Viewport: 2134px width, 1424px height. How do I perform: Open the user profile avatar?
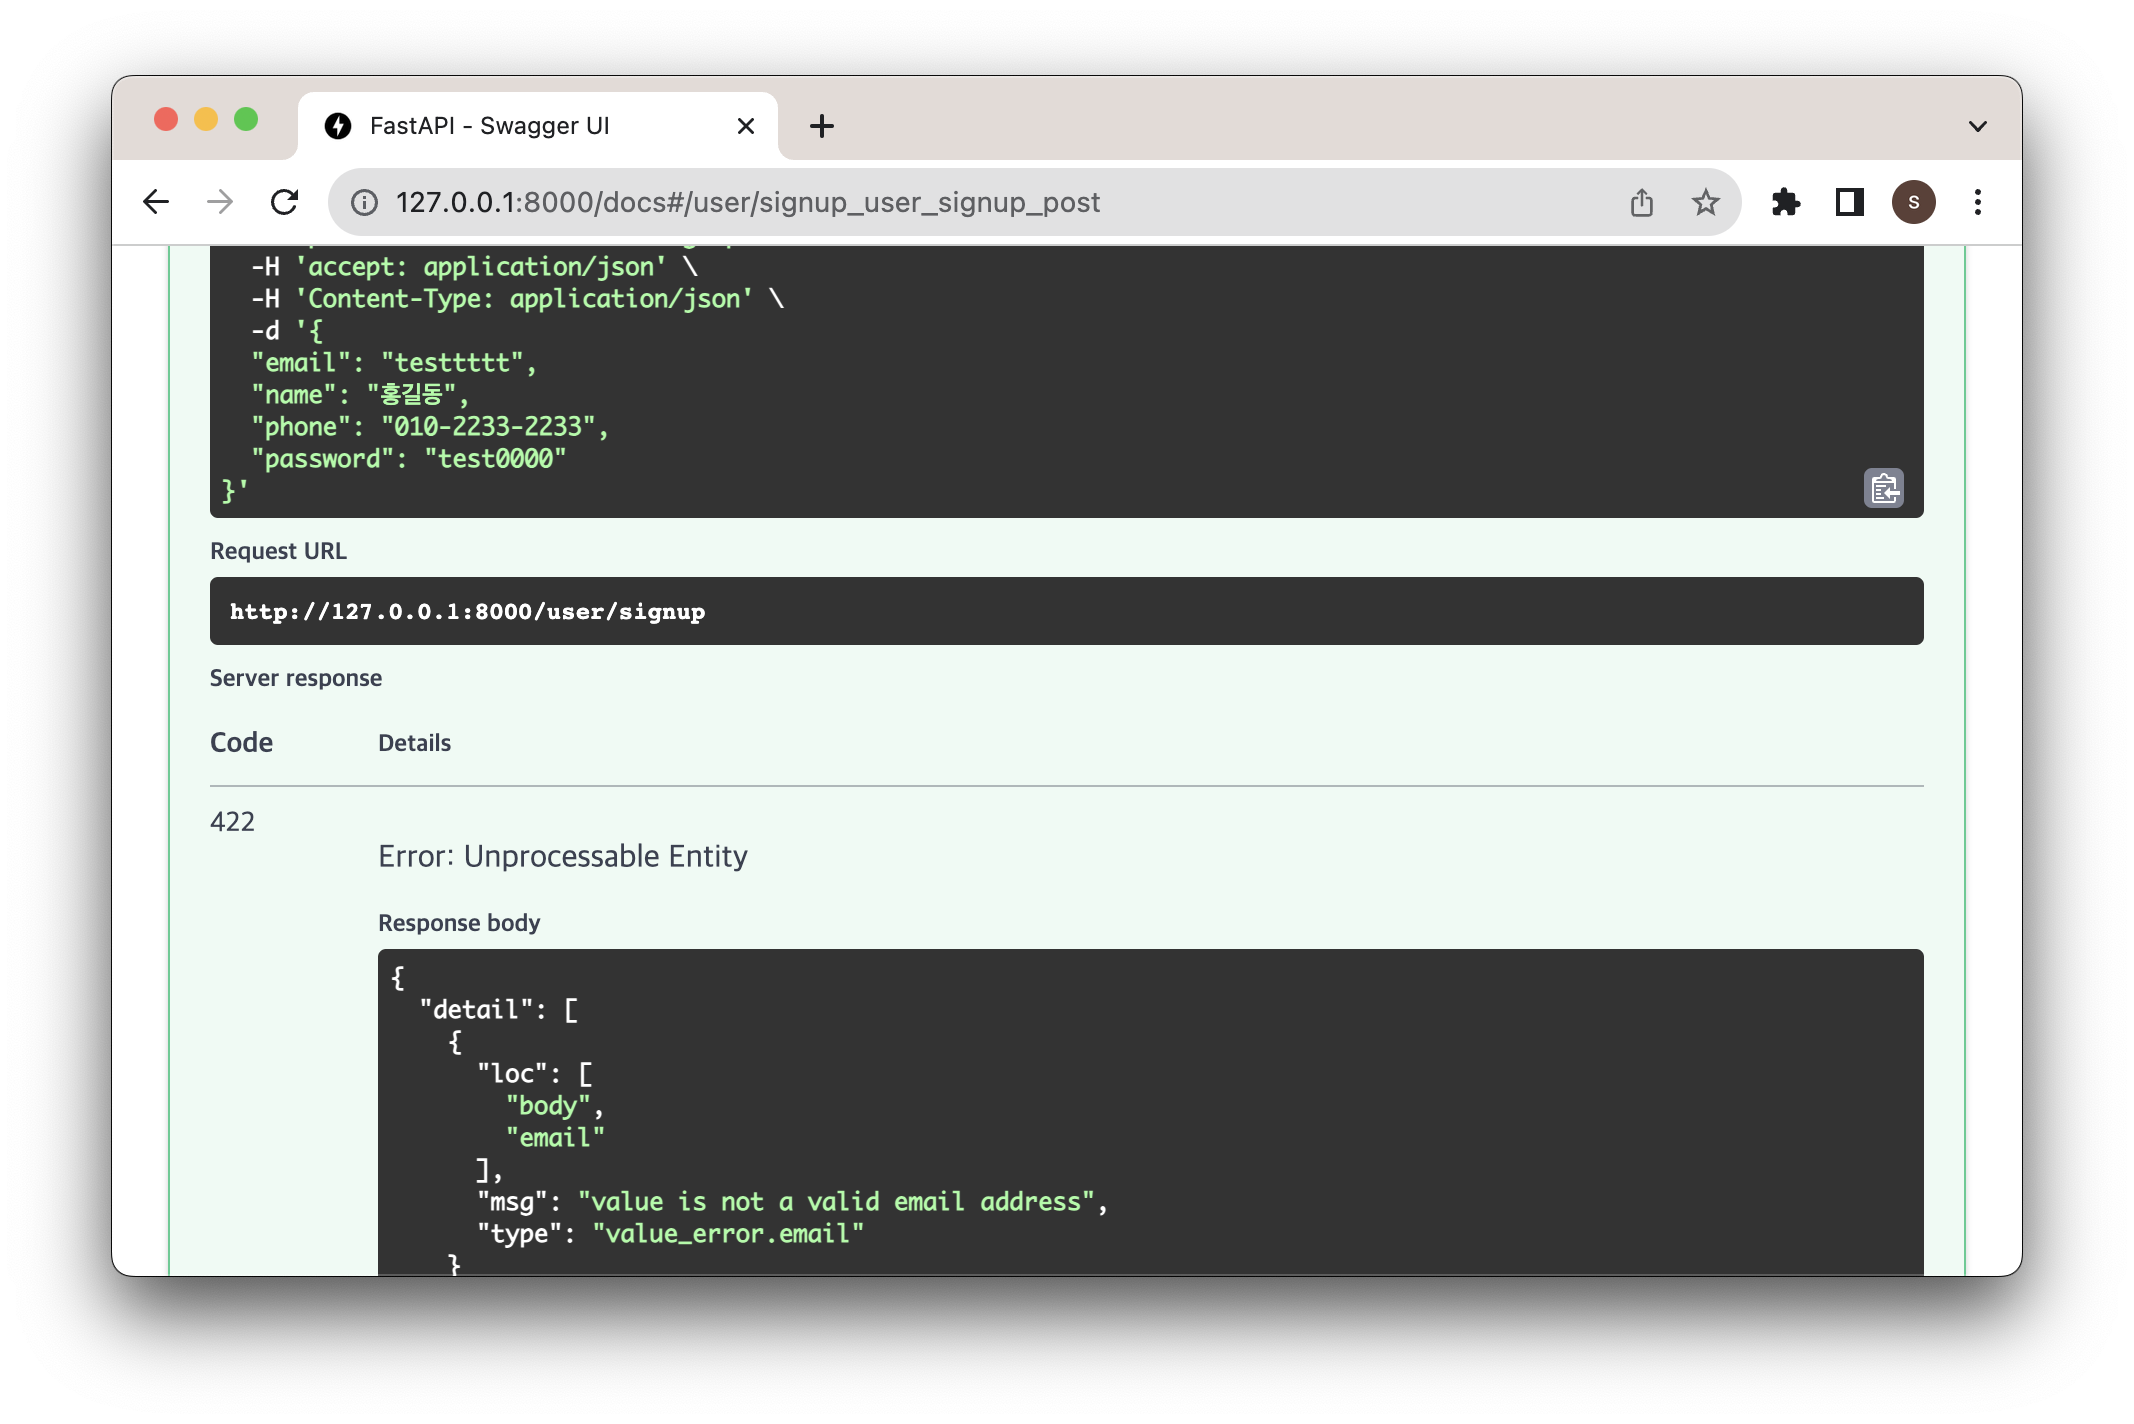click(1913, 202)
